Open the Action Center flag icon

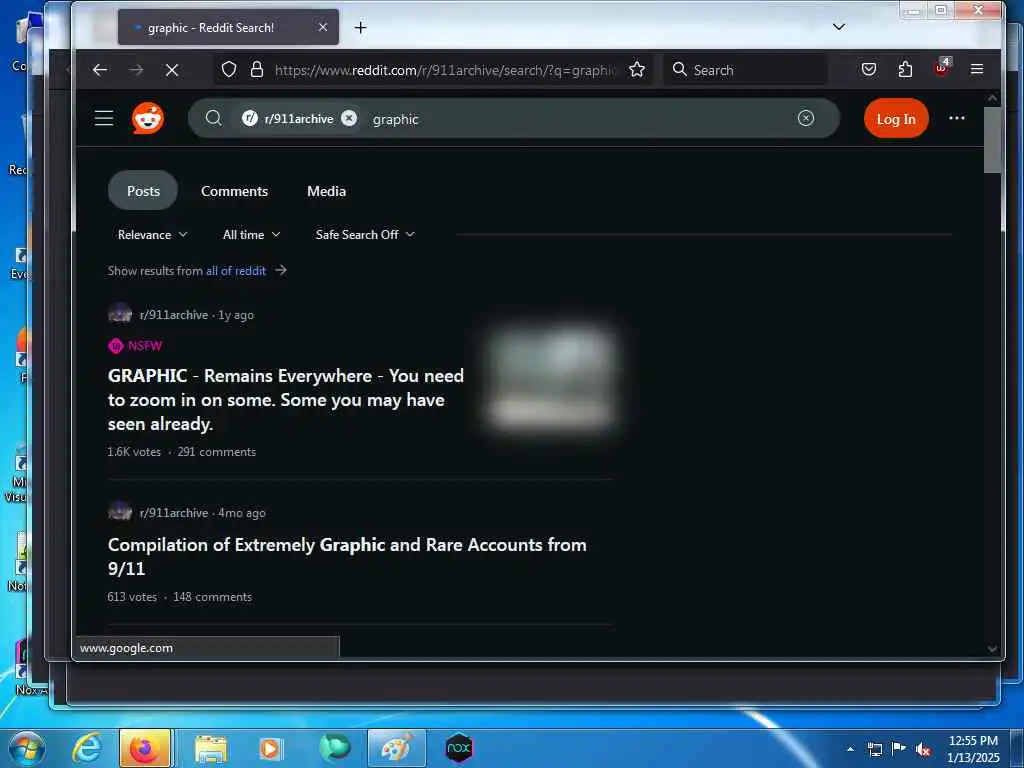[x=898, y=749]
